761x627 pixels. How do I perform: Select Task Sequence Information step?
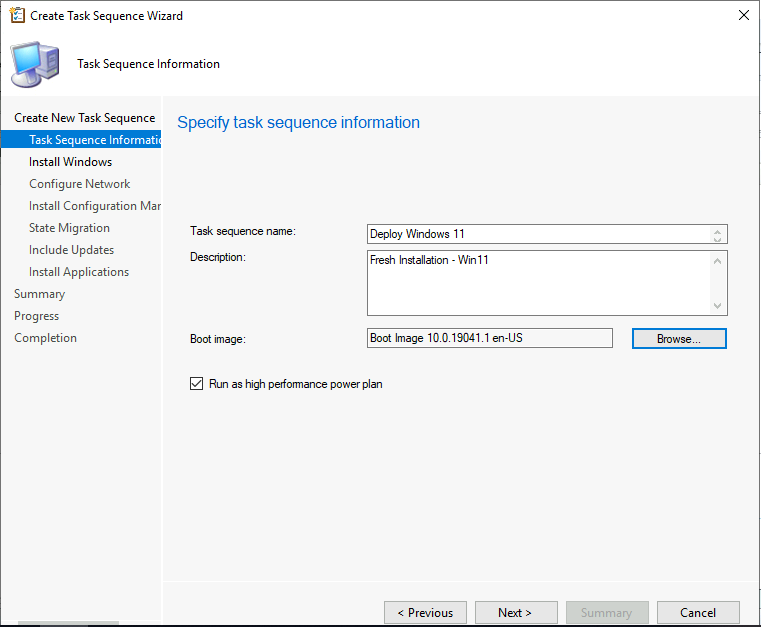tap(81, 140)
